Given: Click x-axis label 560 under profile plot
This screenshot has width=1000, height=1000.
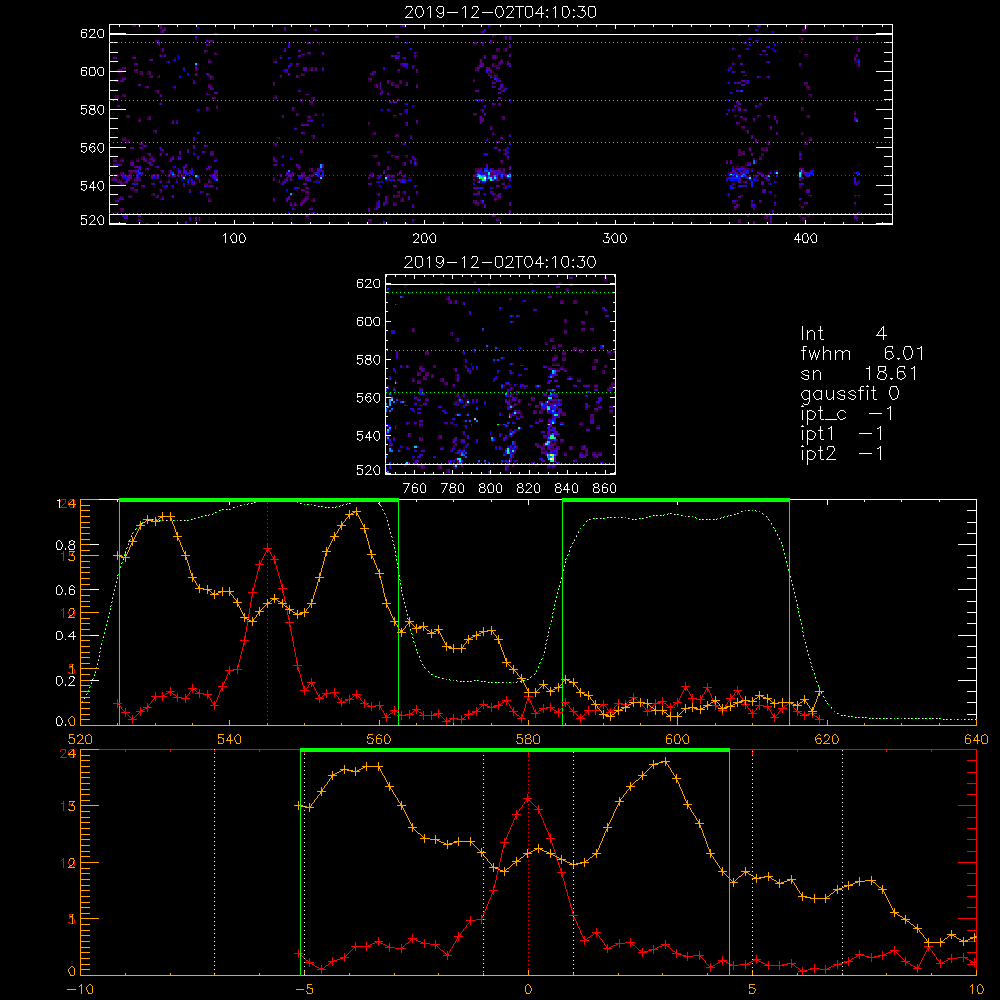Looking at the screenshot, I should (379, 740).
